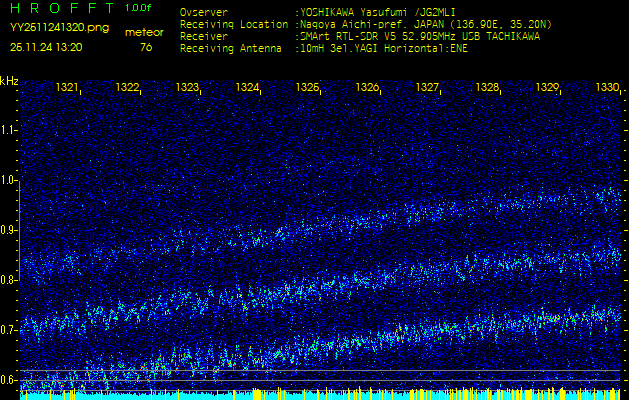The image size is (629, 400).
Task: Click the 1330 time marker
Action: pyautogui.click(x=607, y=87)
